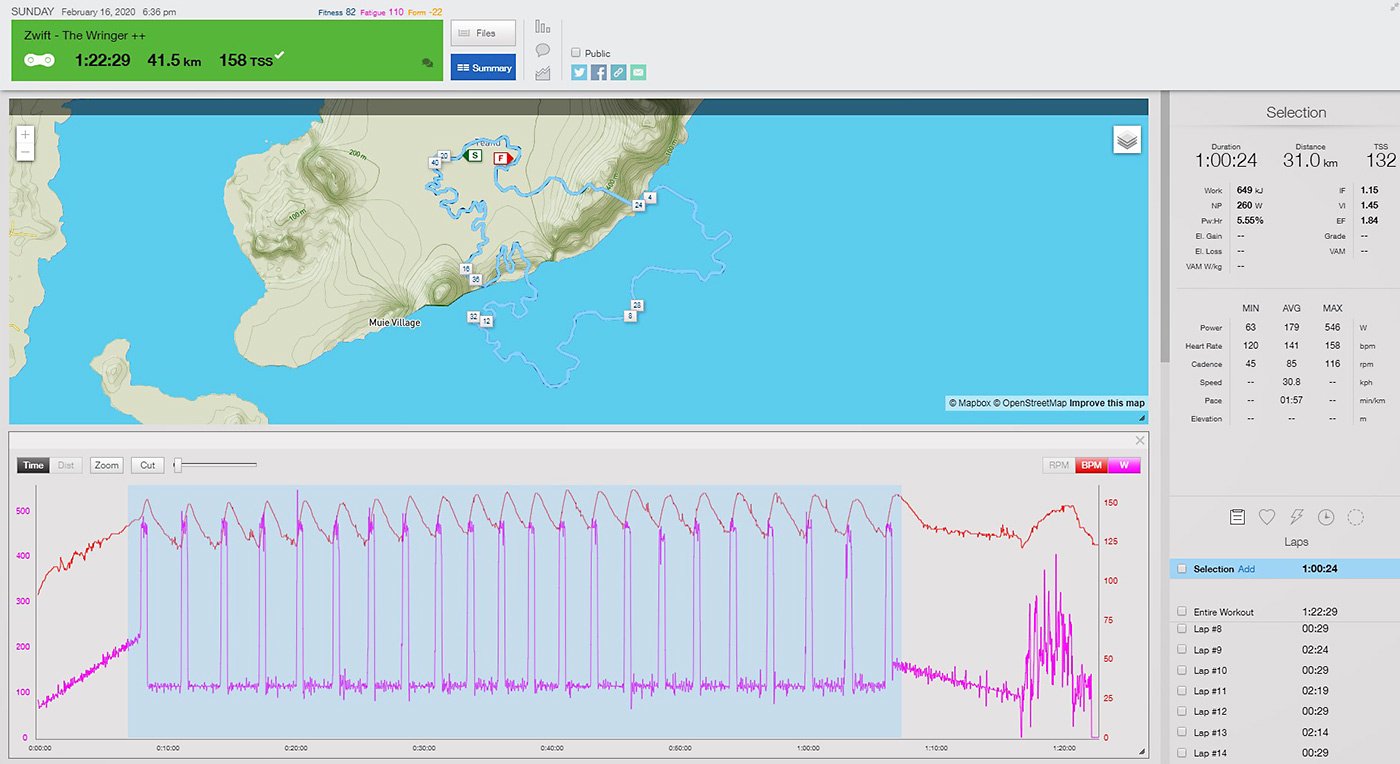Show power zones lightning icon
1400x764 pixels.
pos(1297,517)
